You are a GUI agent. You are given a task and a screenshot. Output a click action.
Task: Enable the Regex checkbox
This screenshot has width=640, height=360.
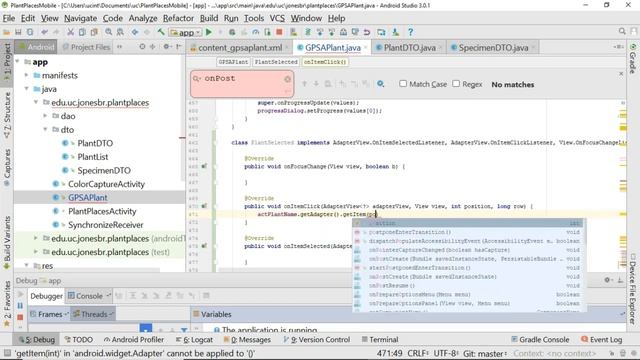click(456, 84)
